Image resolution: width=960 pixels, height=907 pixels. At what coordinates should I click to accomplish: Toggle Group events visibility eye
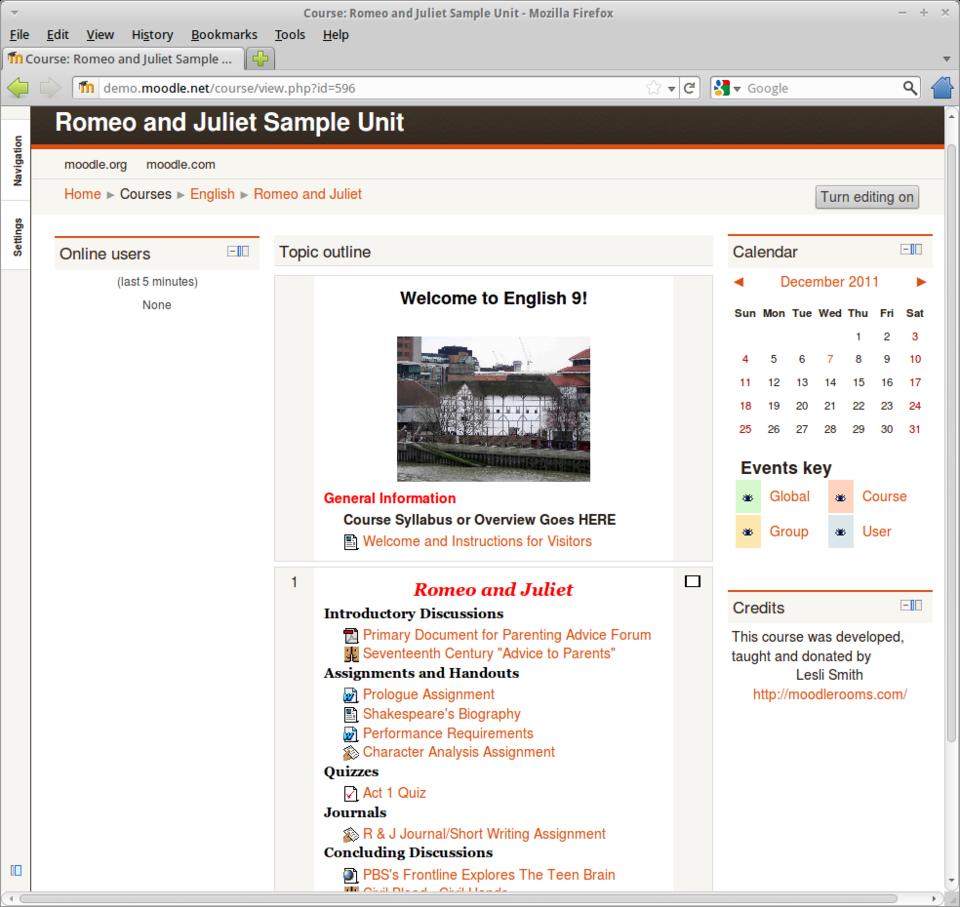point(747,532)
